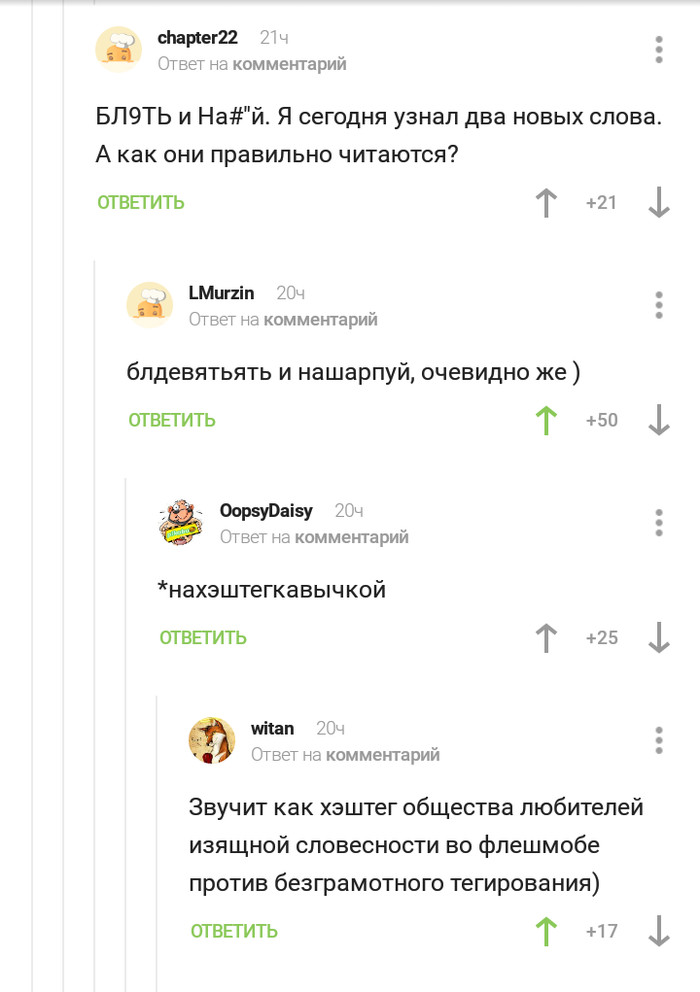The image size is (700, 992).
Task: Toggle the green upvote on witan's comment
Action: (x=546, y=931)
